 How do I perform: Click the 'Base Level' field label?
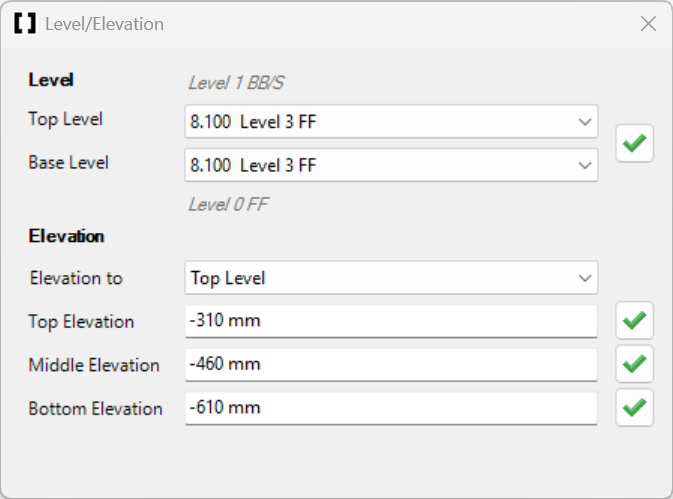point(69,163)
